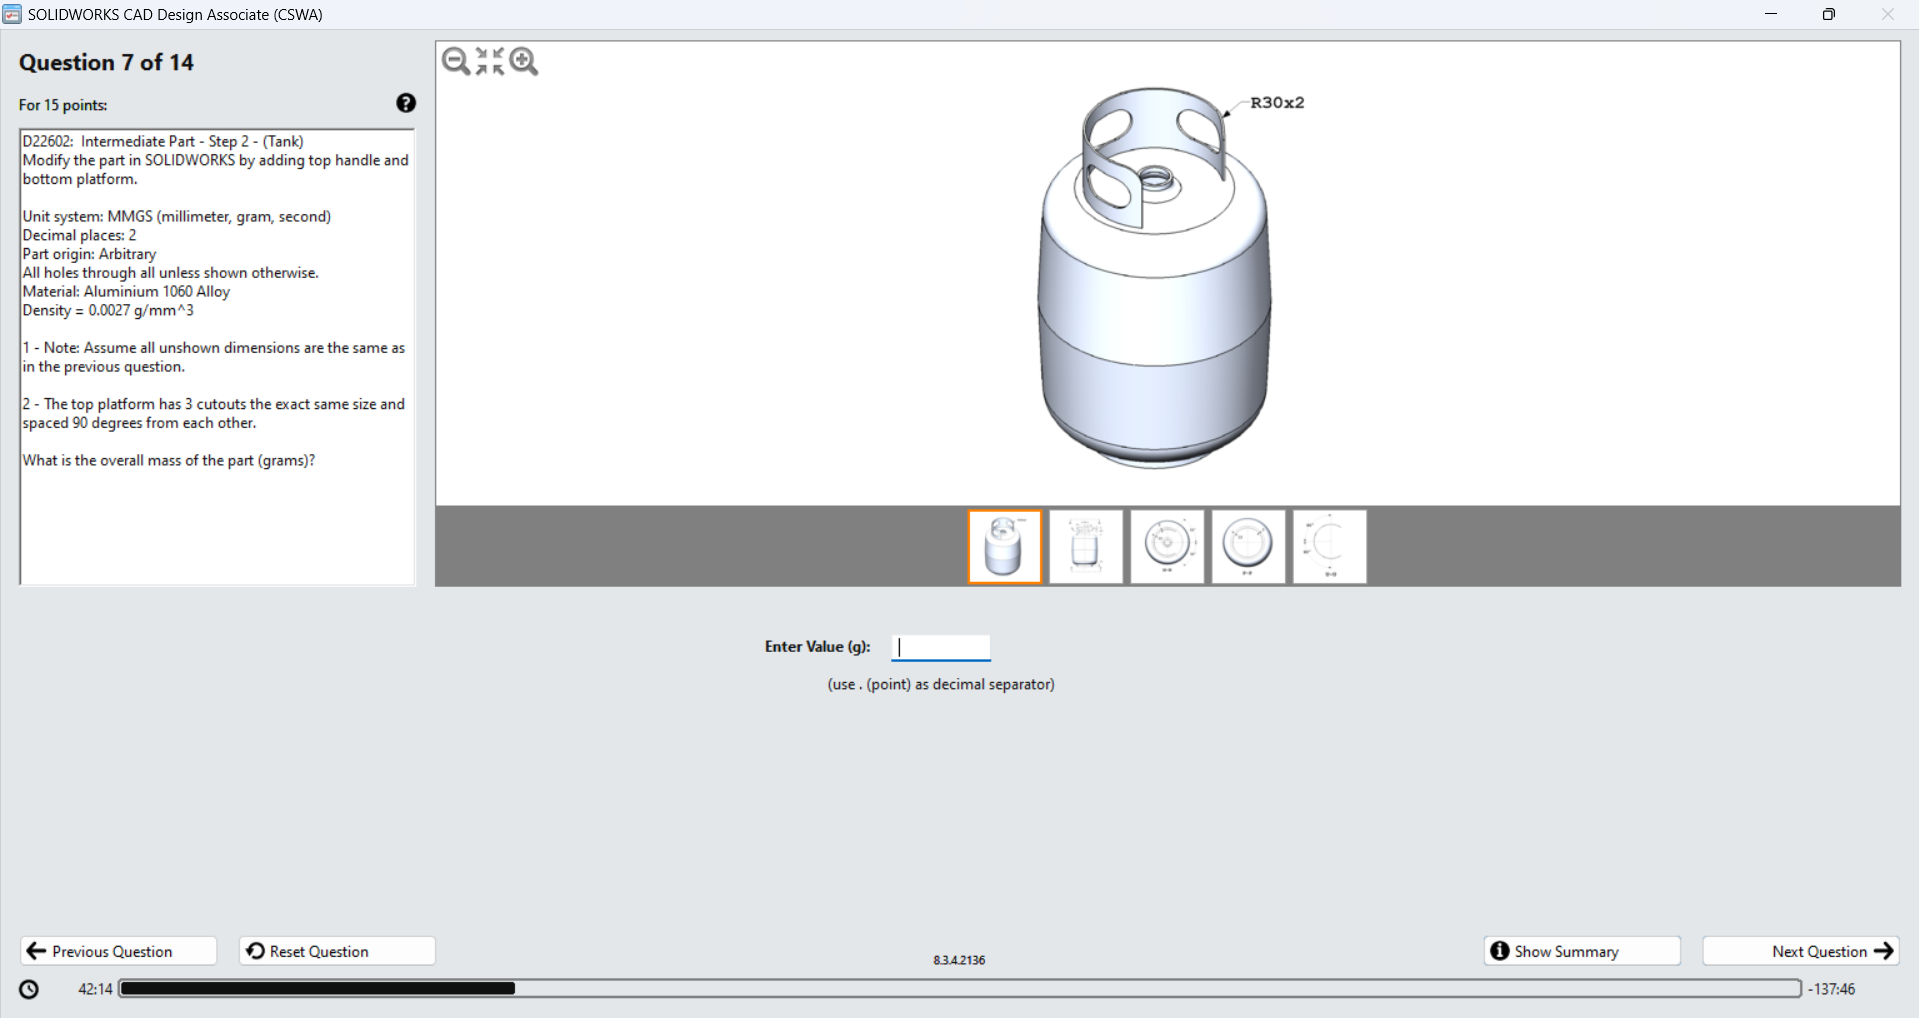
Task: Click the clock timer icon
Action: (28, 988)
